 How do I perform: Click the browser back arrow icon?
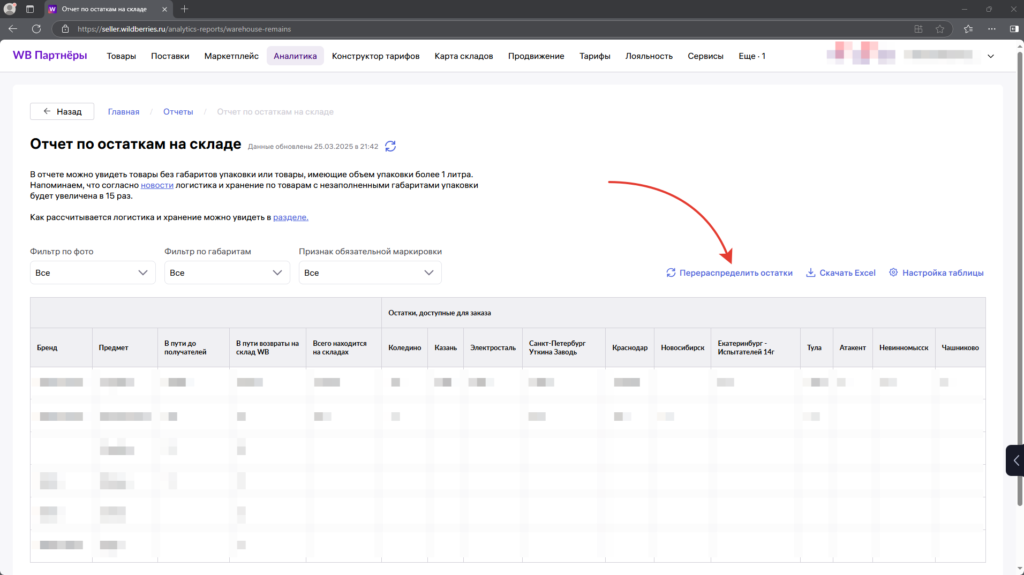click(13, 29)
